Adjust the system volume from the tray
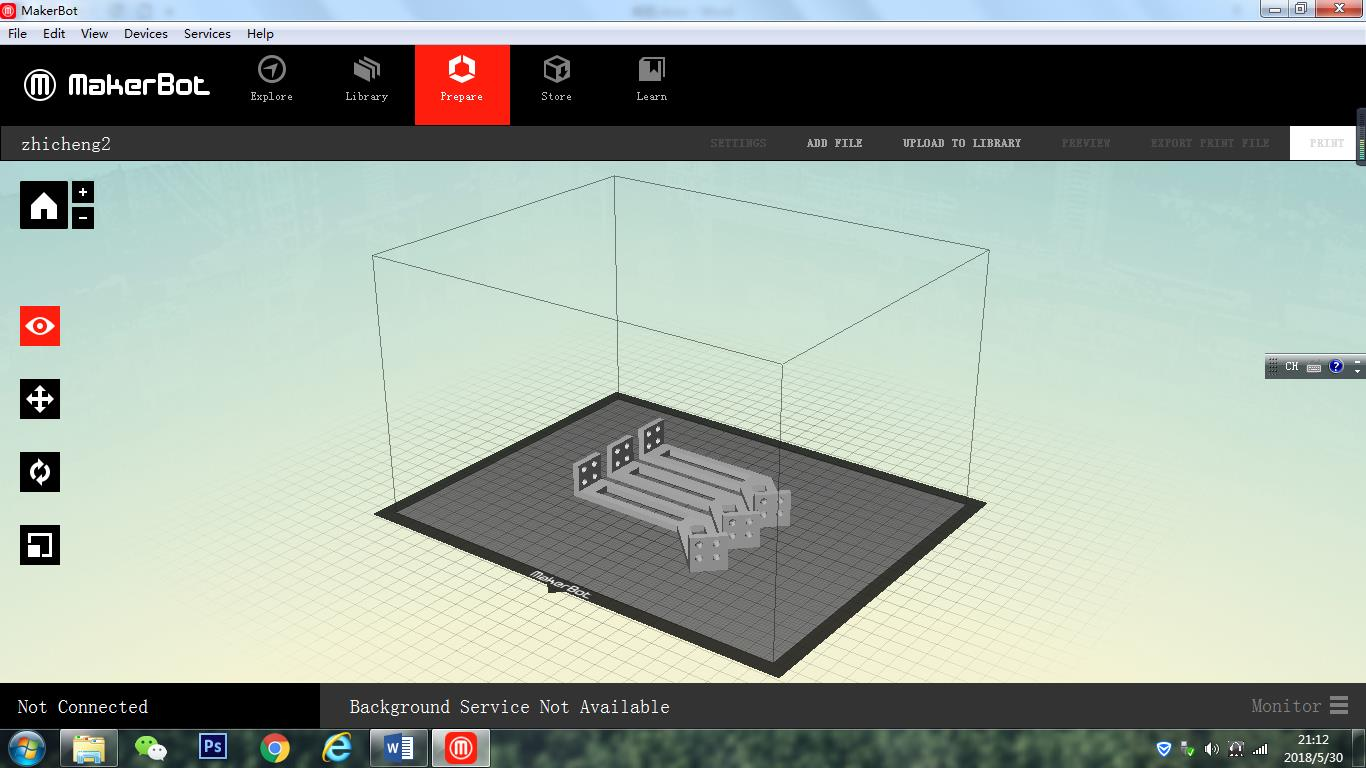 (x=1210, y=749)
